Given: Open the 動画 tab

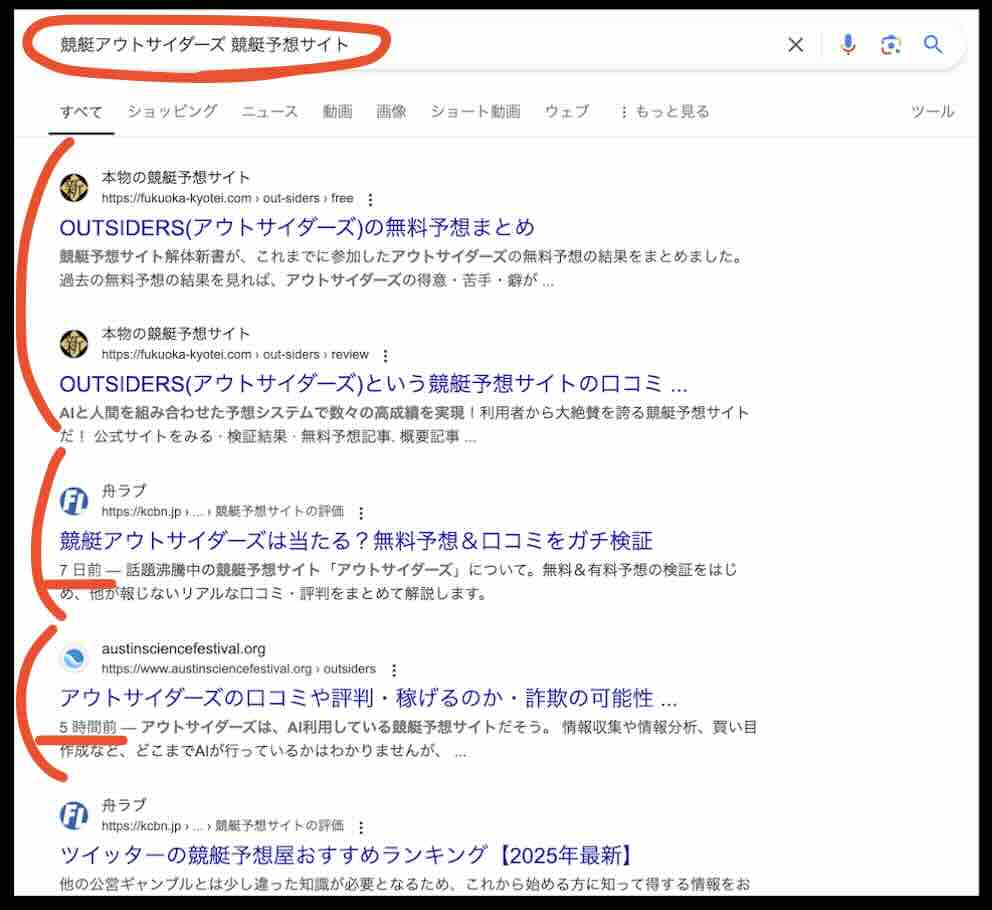Looking at the screenshot, I should click(x=337, y=111).
